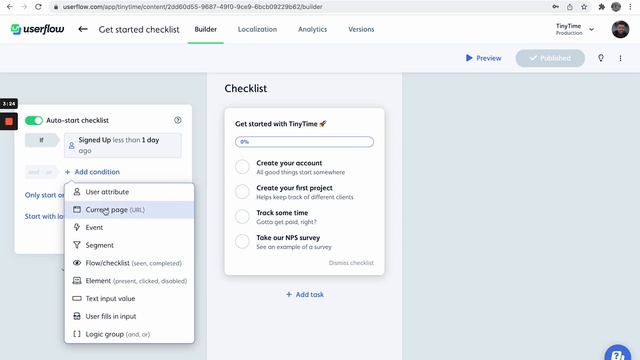Click the If condition label
640x360 pixels.
41,140
